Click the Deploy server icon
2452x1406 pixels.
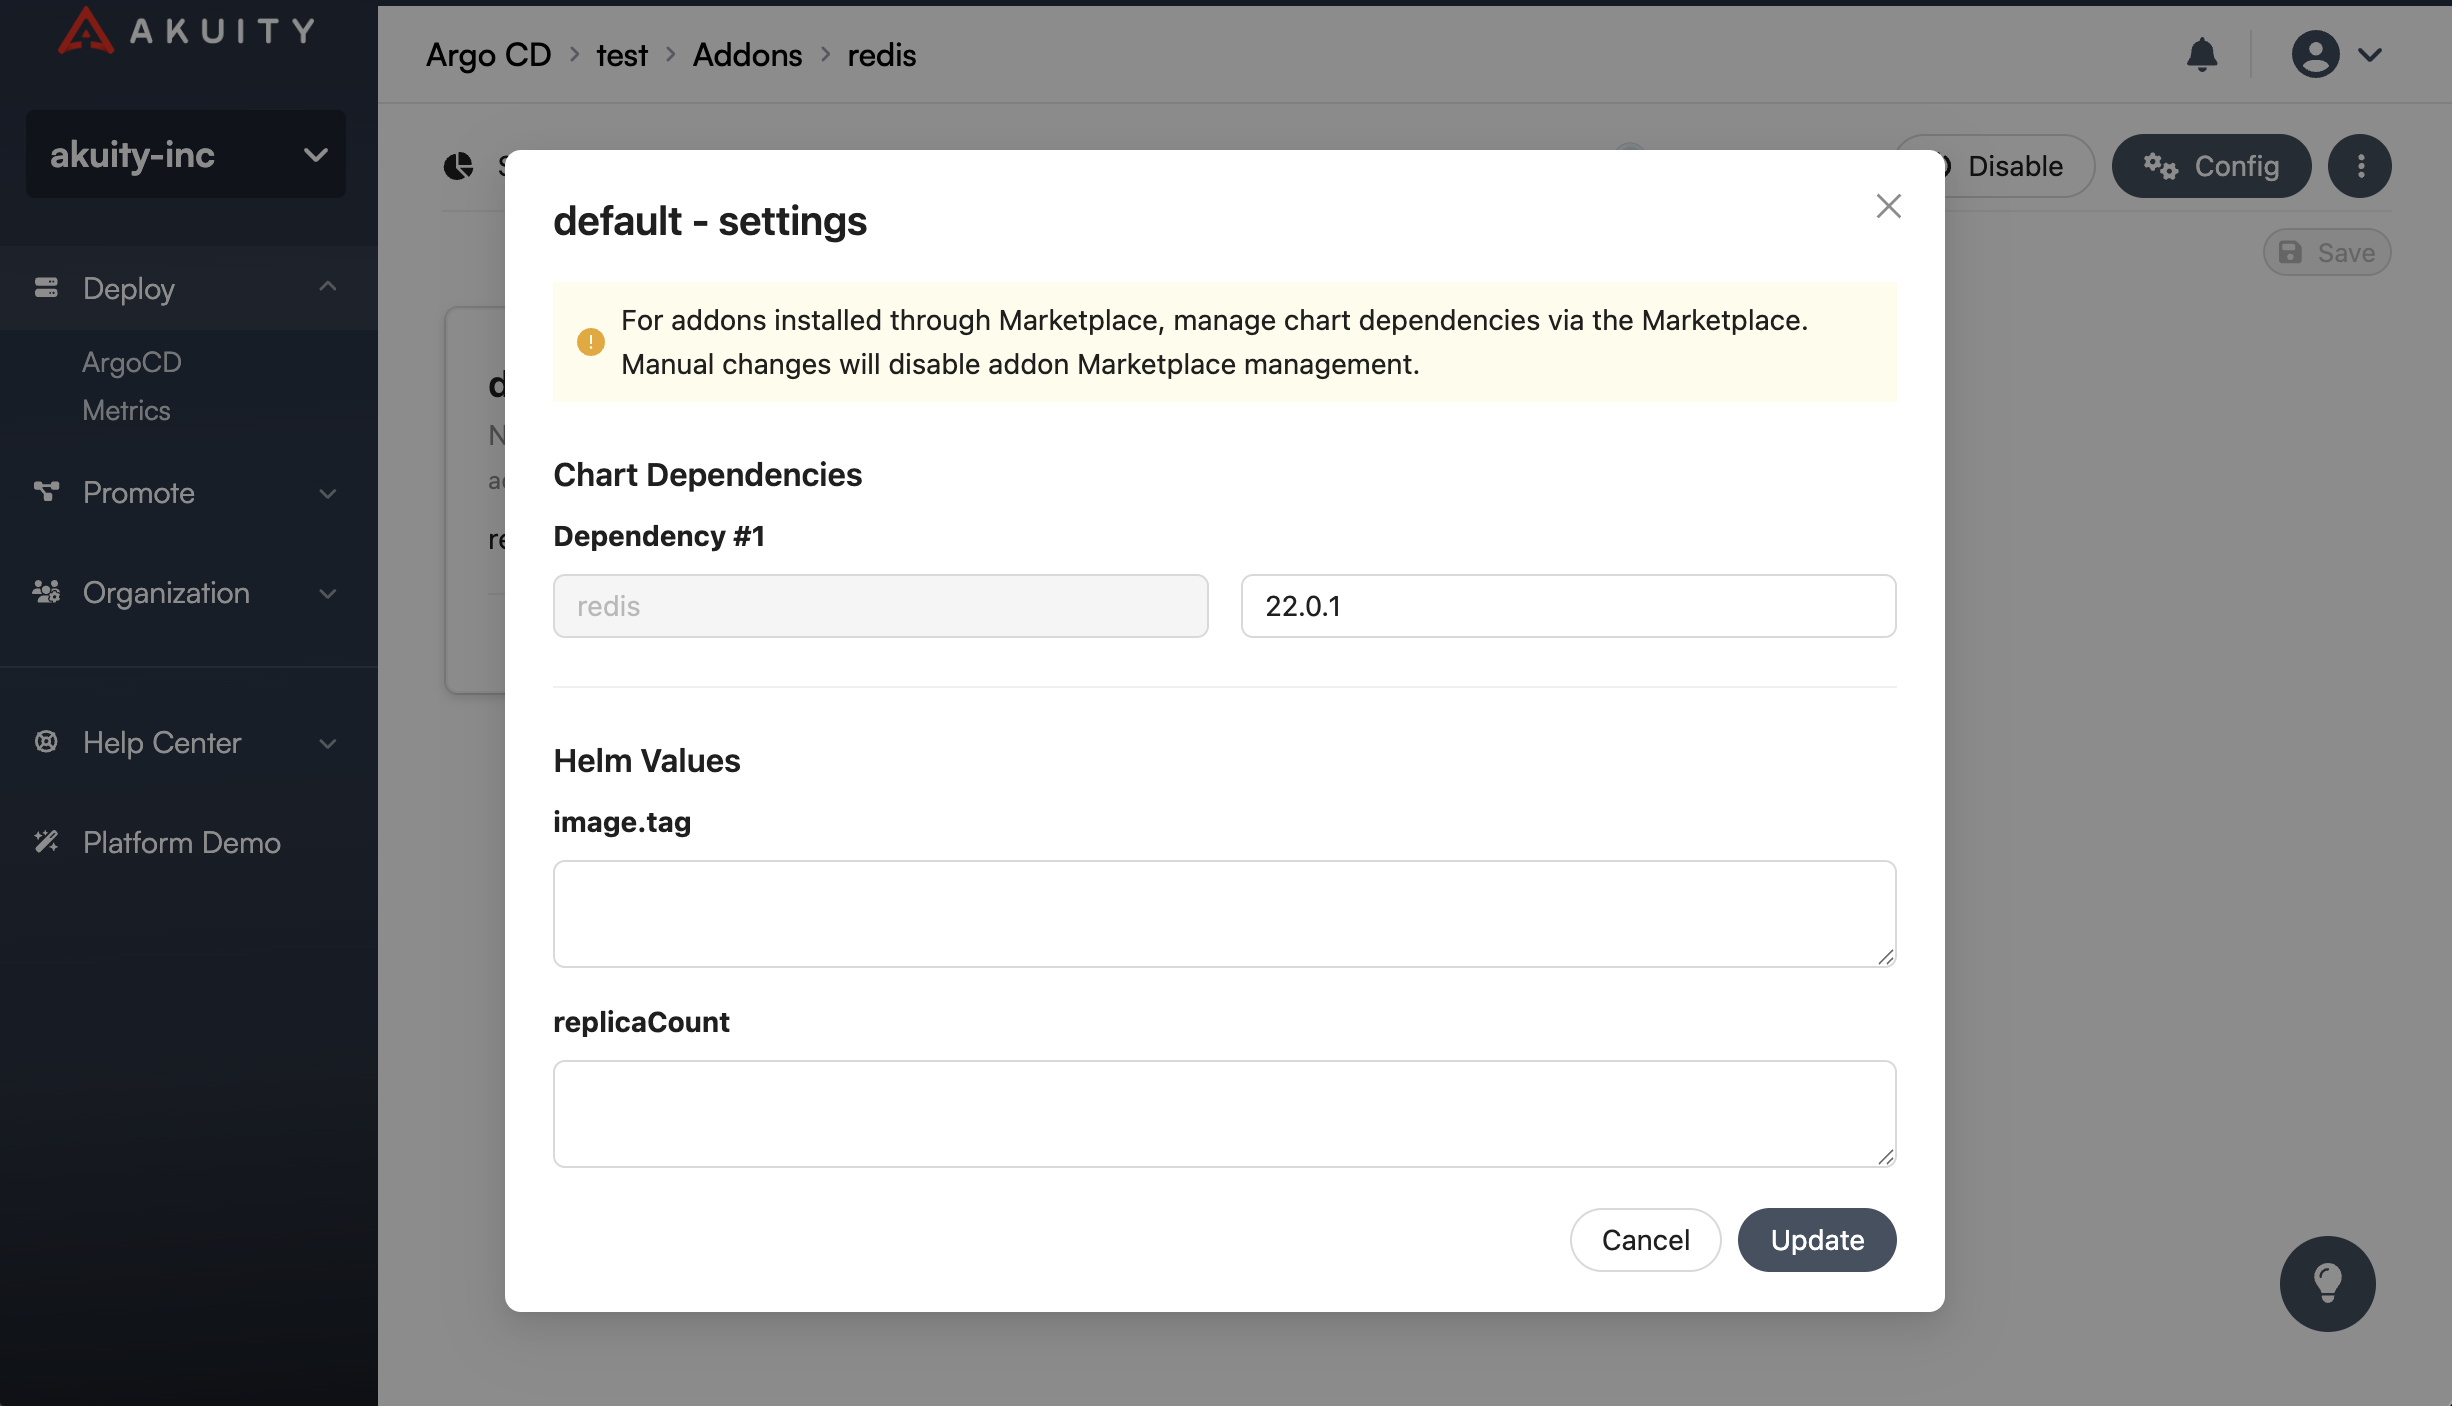(x=46, y=288)
